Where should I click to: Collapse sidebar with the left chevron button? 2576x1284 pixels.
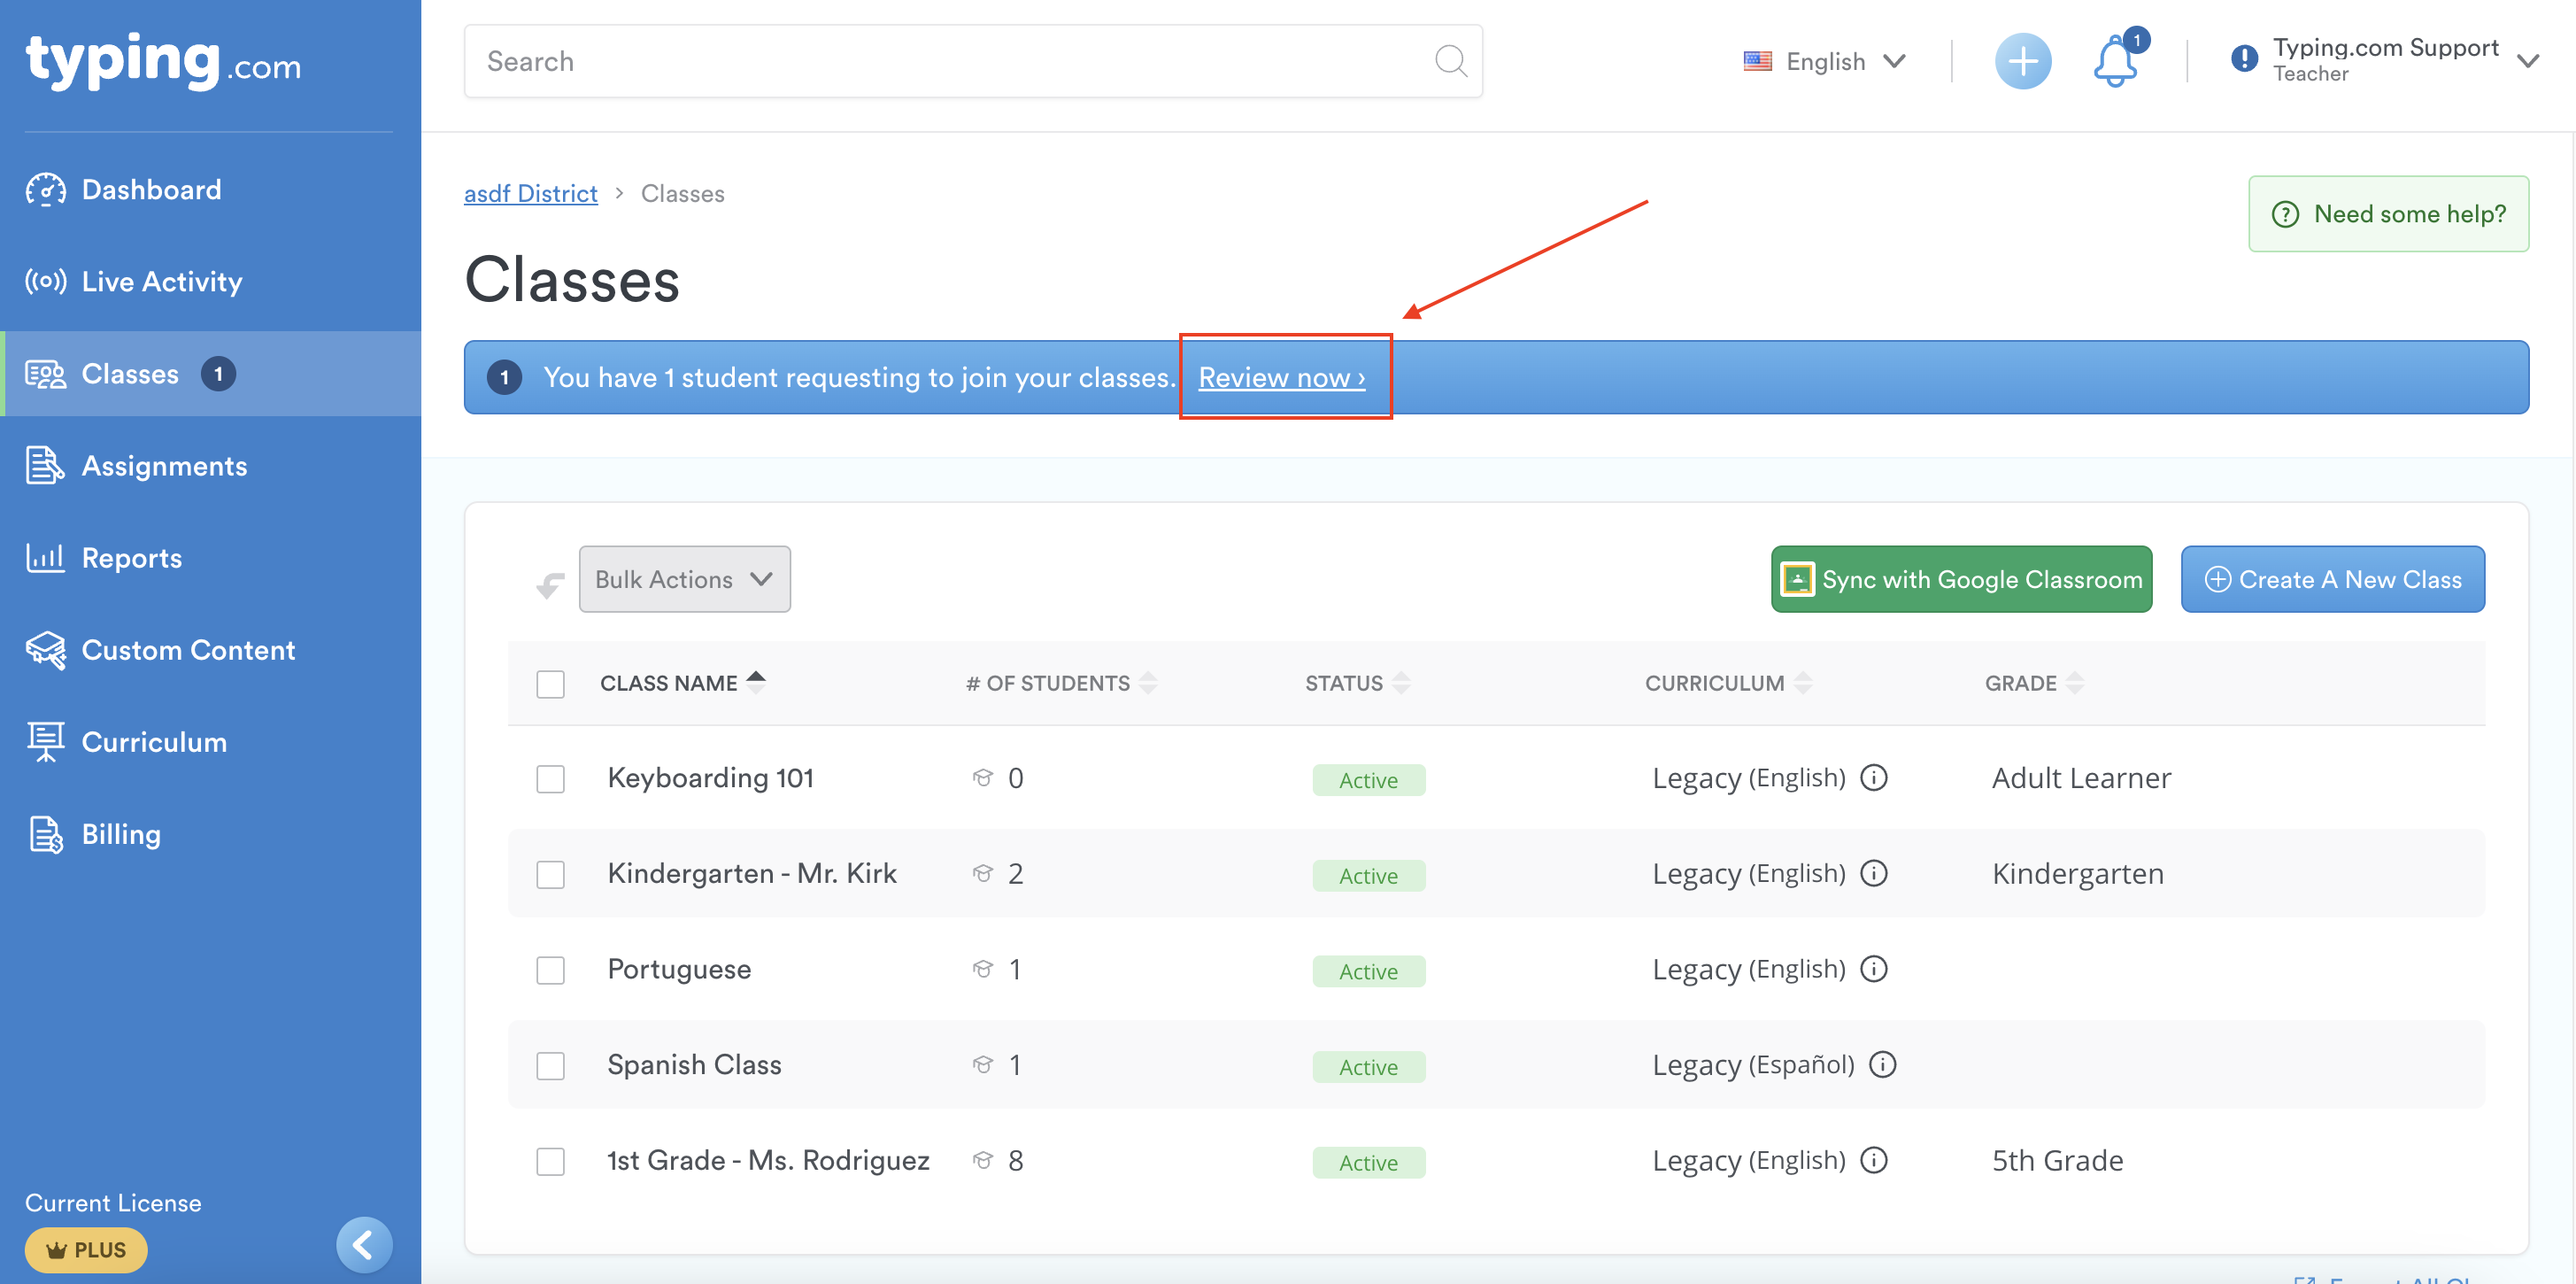[x=363, y=1245]
